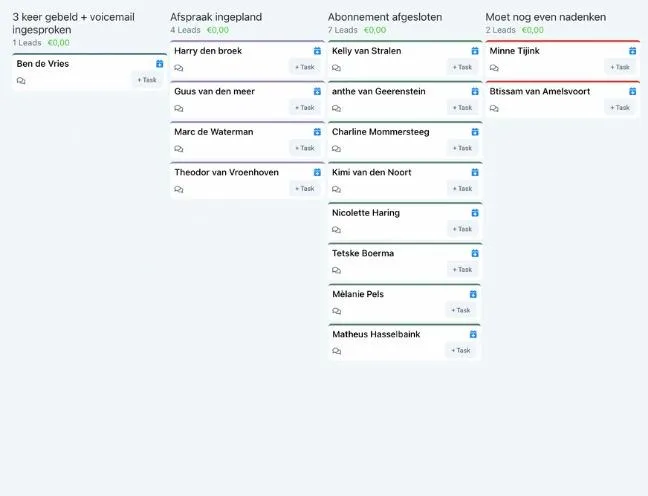This screenshot has width=648, height=496.
Task: Click calendar icon on Guus van den meer
Action: (317, 91)
